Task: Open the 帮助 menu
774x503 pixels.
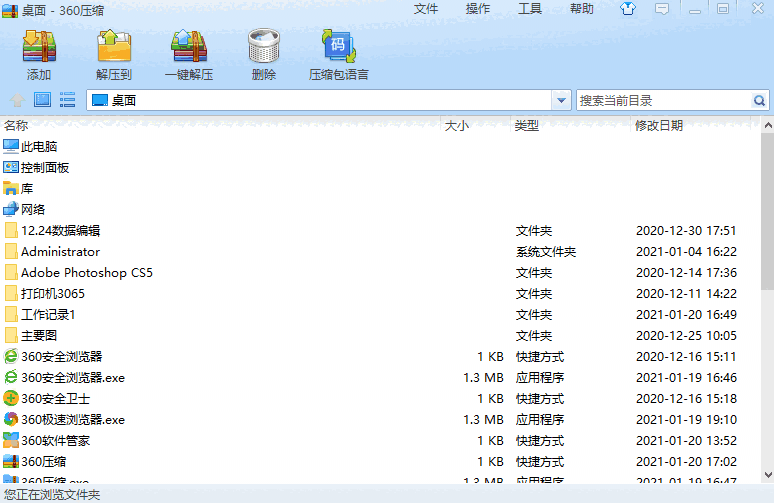Action: point(581,9)
